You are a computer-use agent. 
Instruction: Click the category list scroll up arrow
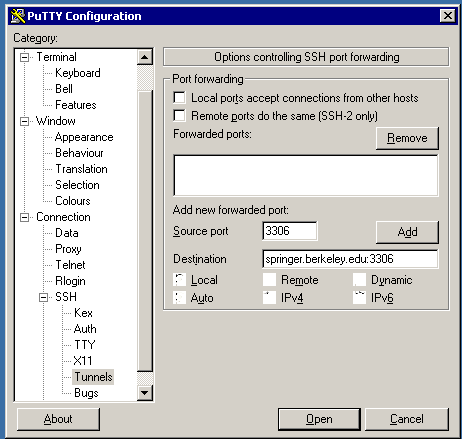(145, 57)
